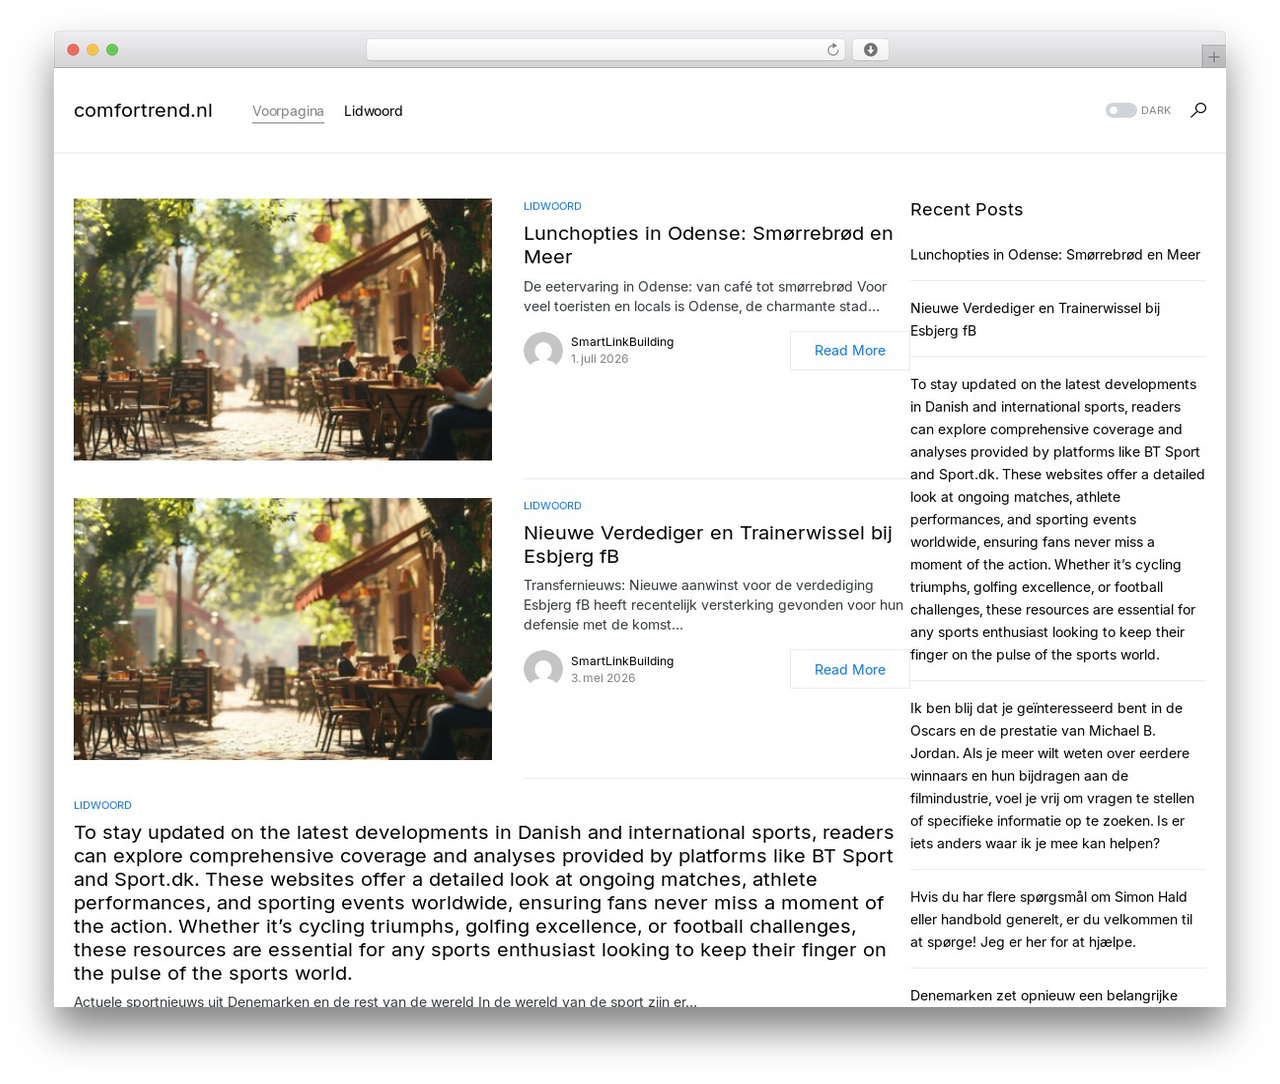The height and width of the screenshot is (1084, 1280).
Task: Click the 'Recent Posts' sidebar heading
Action: (966, 209)
